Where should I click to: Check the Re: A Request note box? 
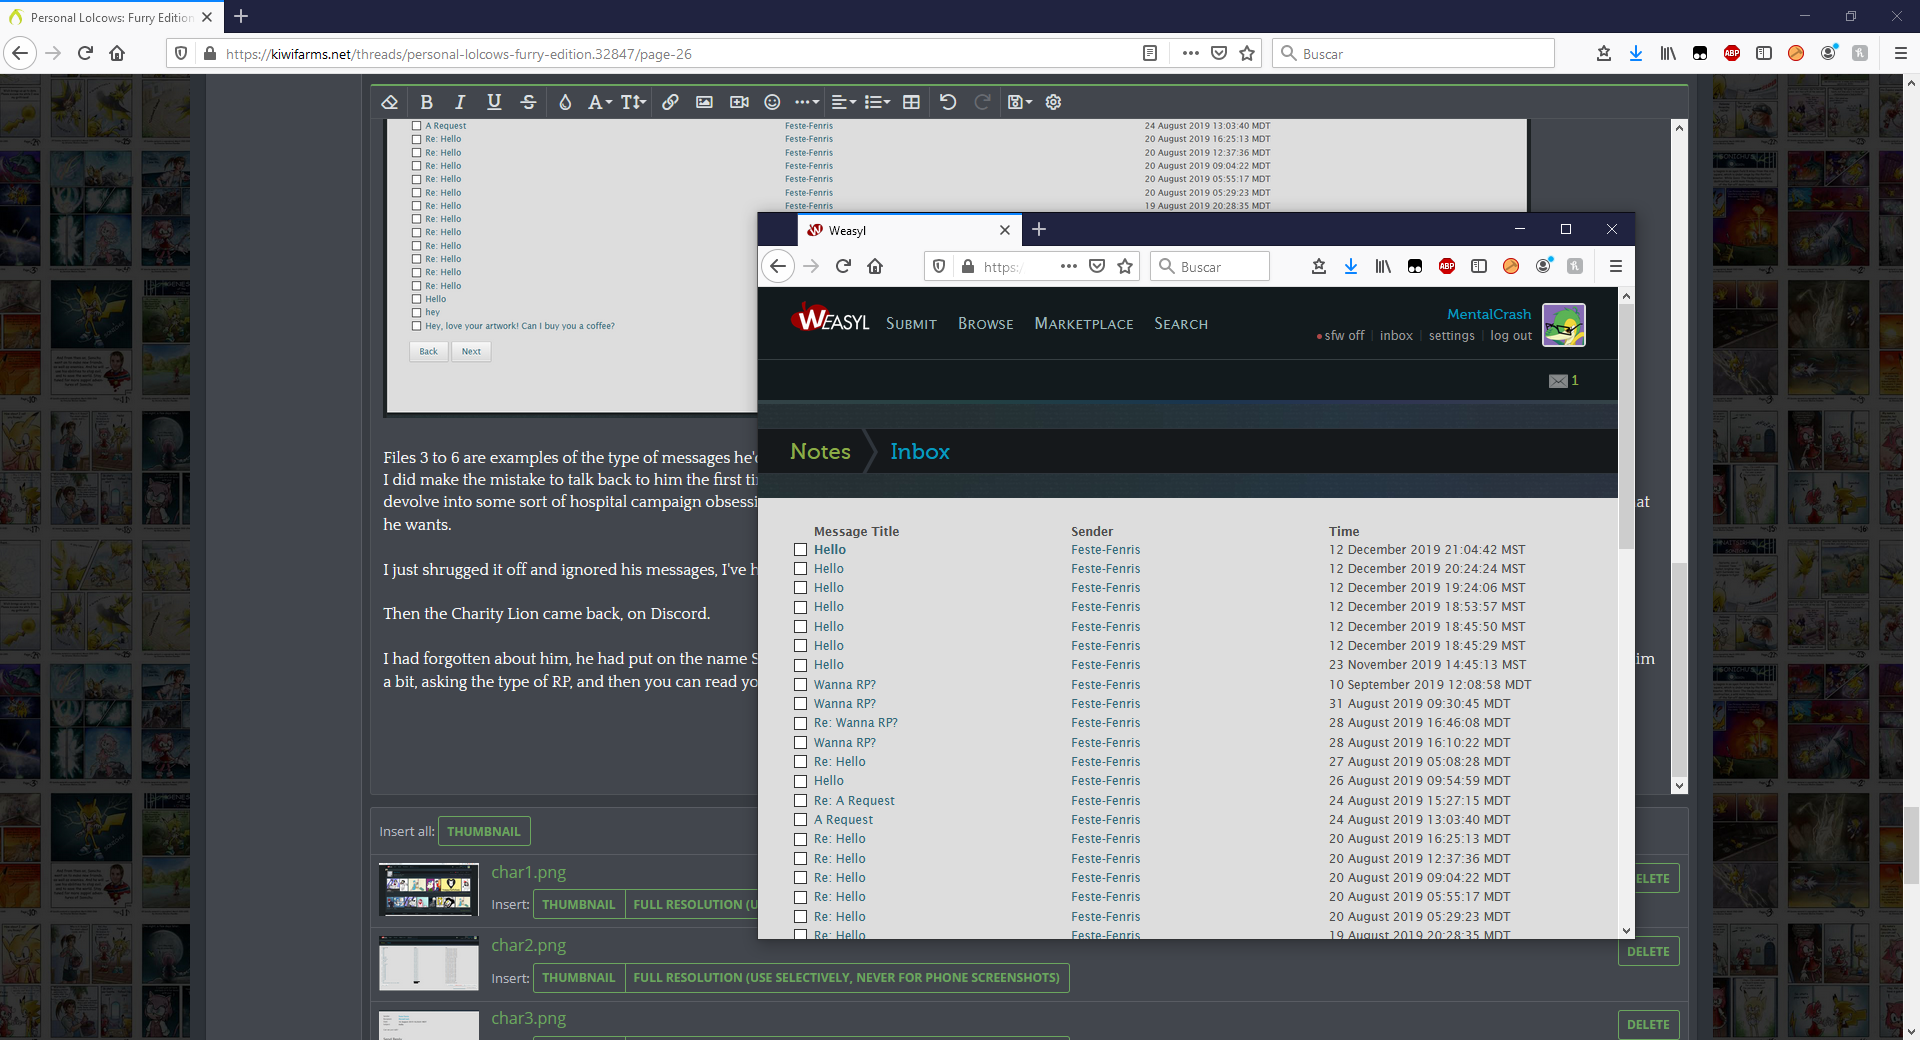pyautogui.click(x=800, y=801)
